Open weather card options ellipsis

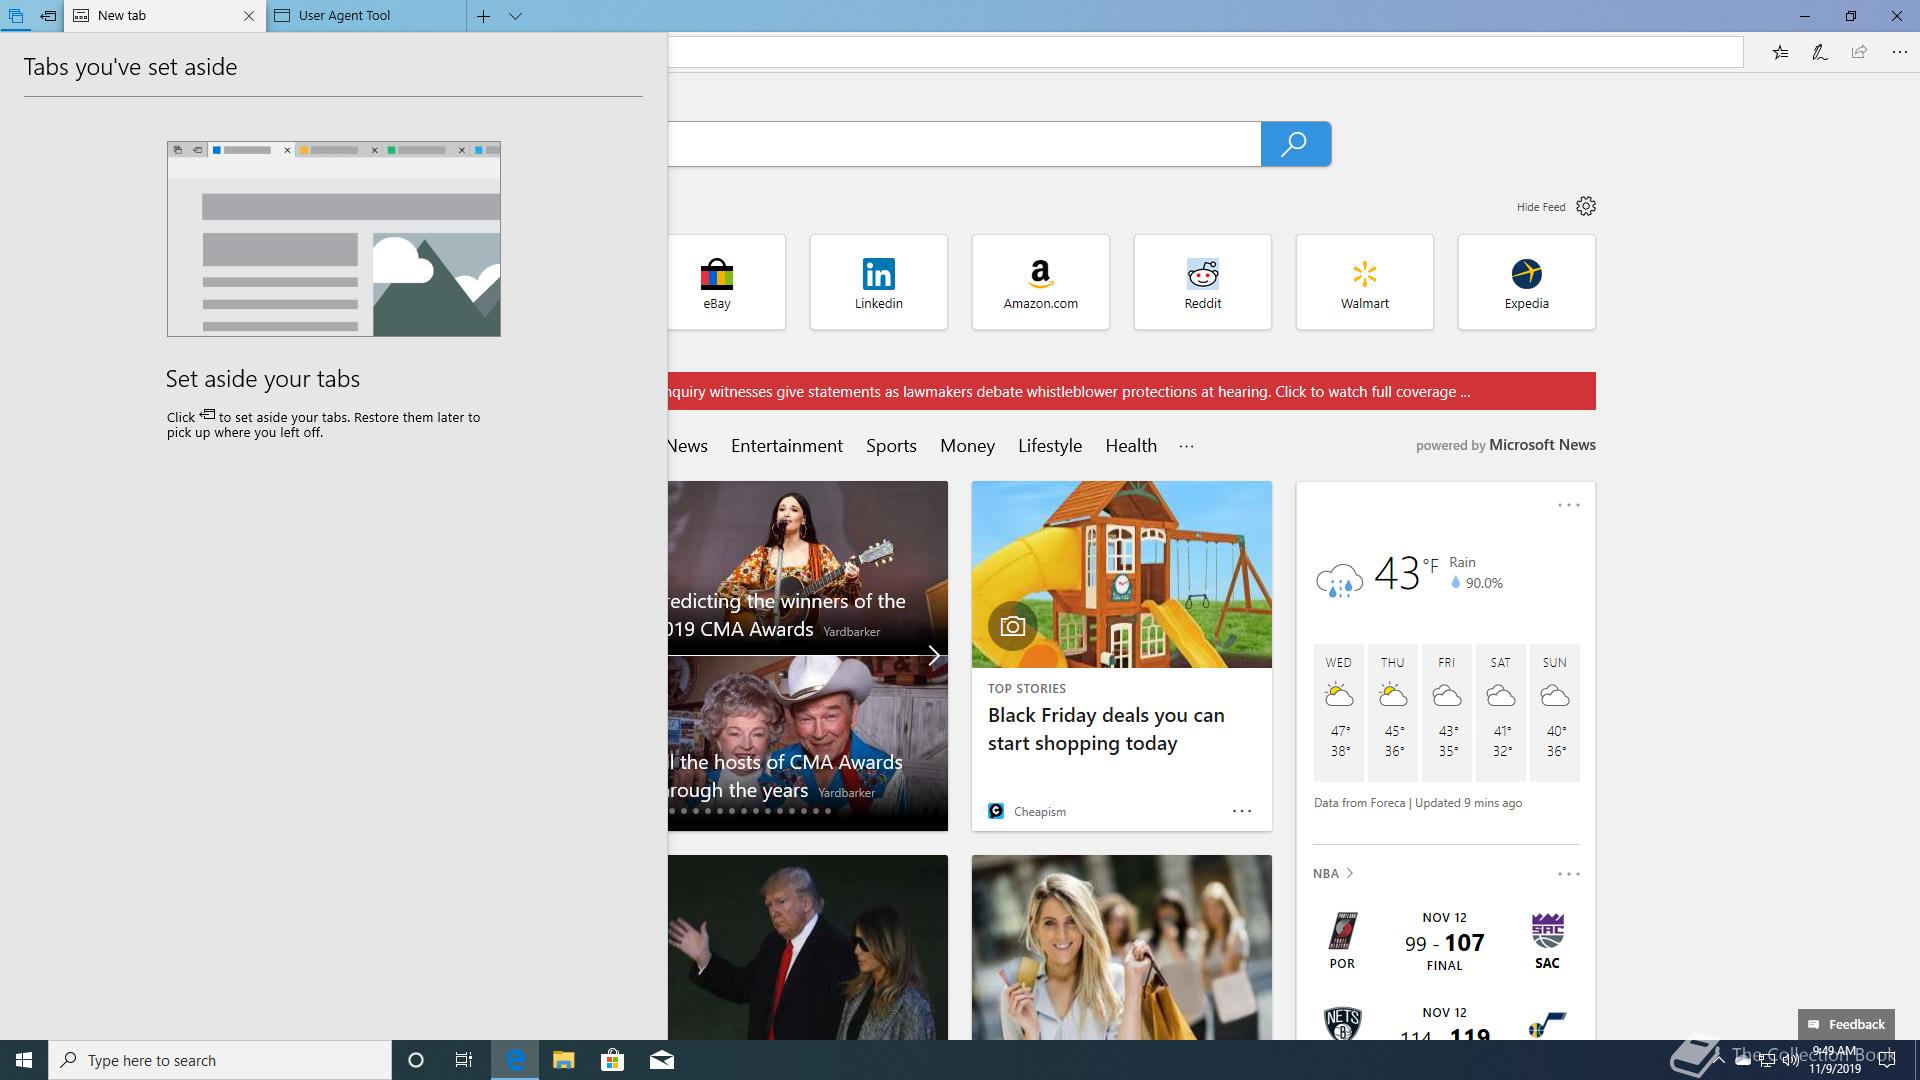point(1569,505)
